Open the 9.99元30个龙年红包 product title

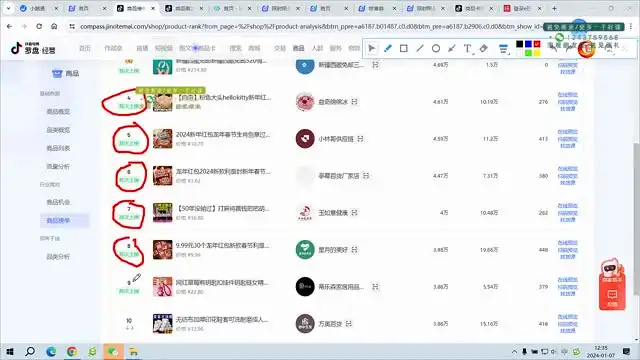click(223, 245)
